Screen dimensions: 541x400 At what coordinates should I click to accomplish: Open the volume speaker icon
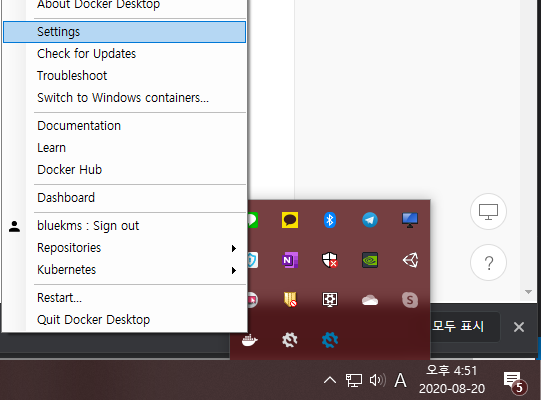tap(377, 380)
